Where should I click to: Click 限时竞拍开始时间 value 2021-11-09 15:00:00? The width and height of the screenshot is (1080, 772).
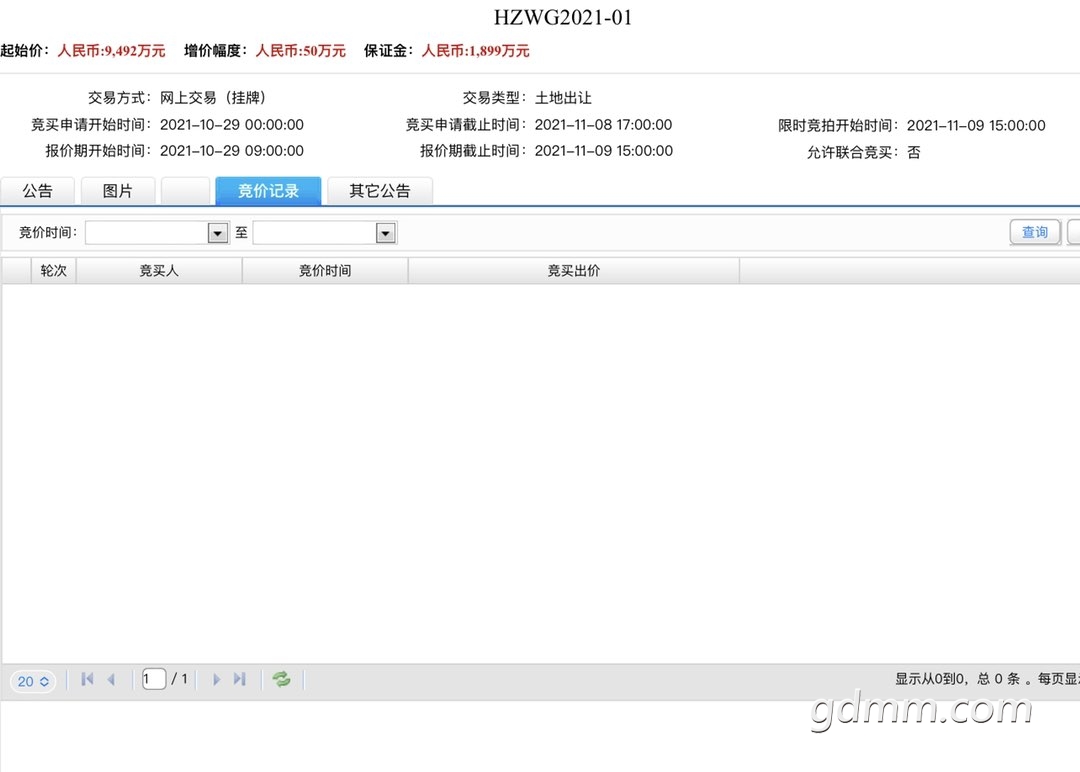pos(976,125)
